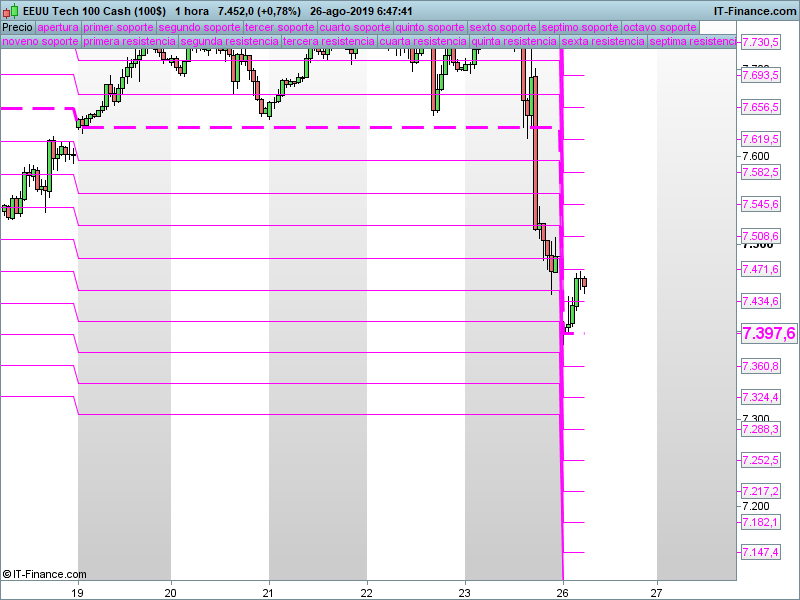Image resolution: width=800 pixels, height=600 pixels.
Task: Click the 7.545,6 price level tag
Action: point(760,205)
